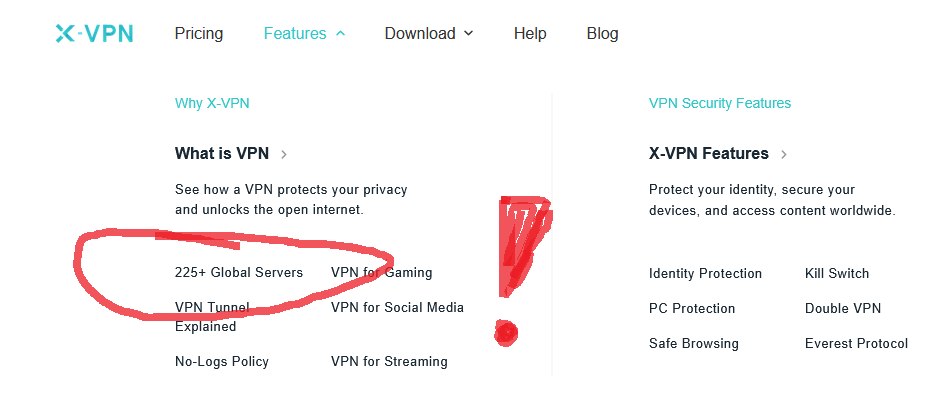The width and height of the screenshot is (936, 400).
Task: Open VPN Tunnel Explained link
Action: click(x=212, y=317)
